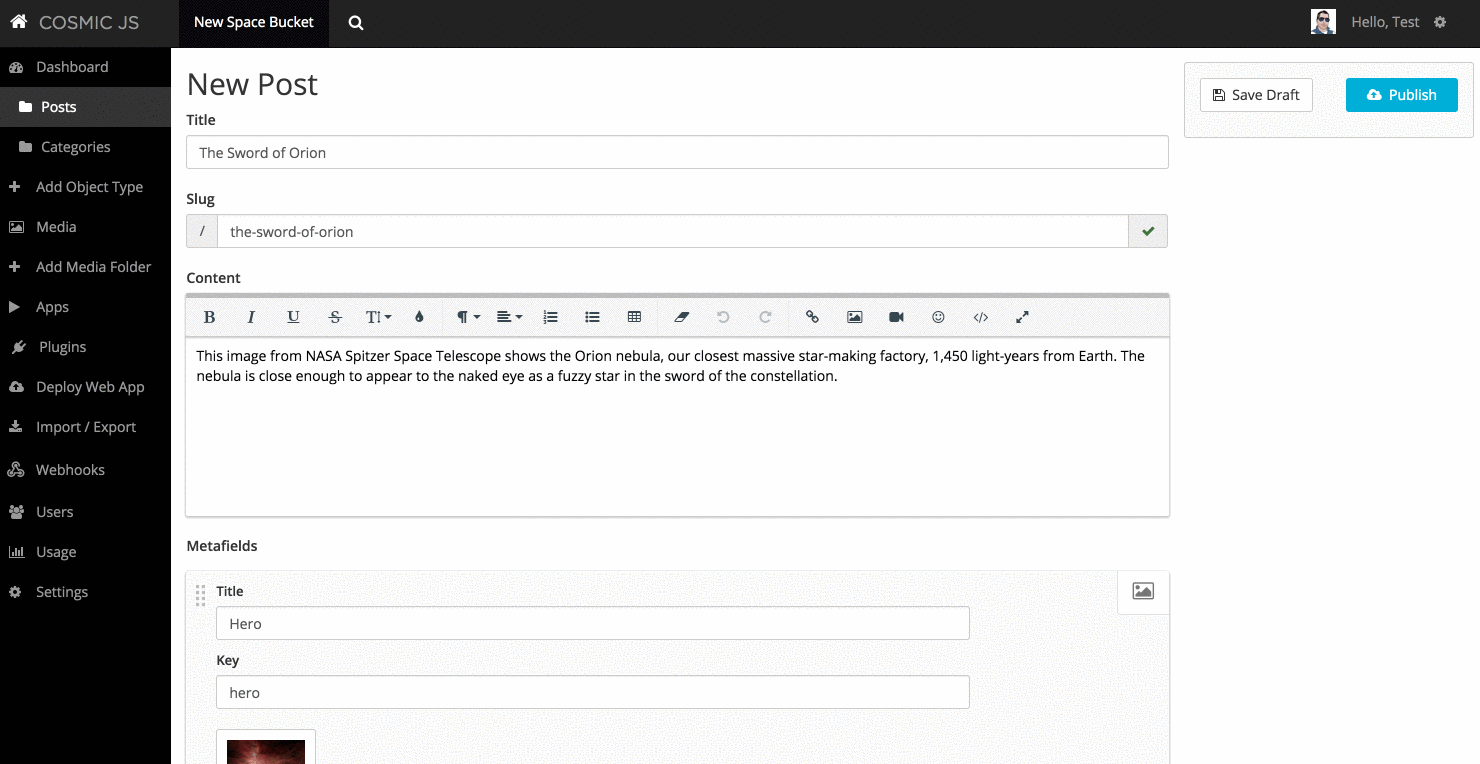Click the home icon beside Cosmic JS
The image size is (1480, 764).
[x=18, y=21]
